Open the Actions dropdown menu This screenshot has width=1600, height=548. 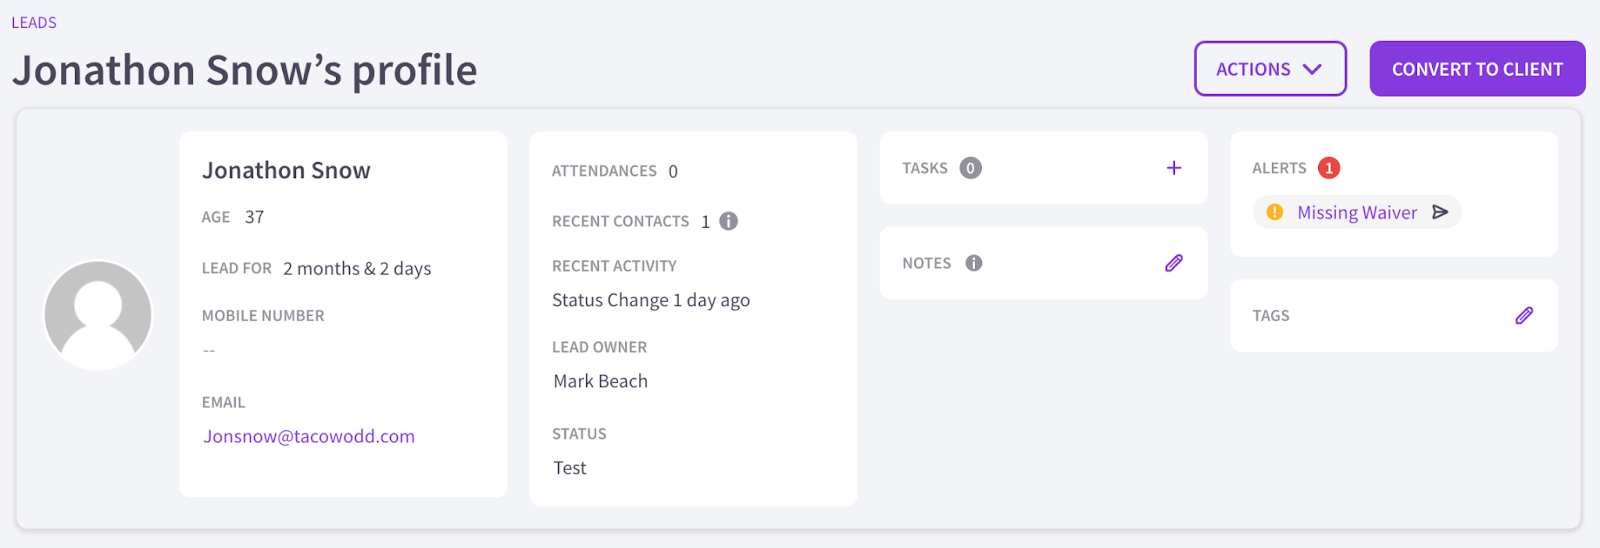point(1270,69)
